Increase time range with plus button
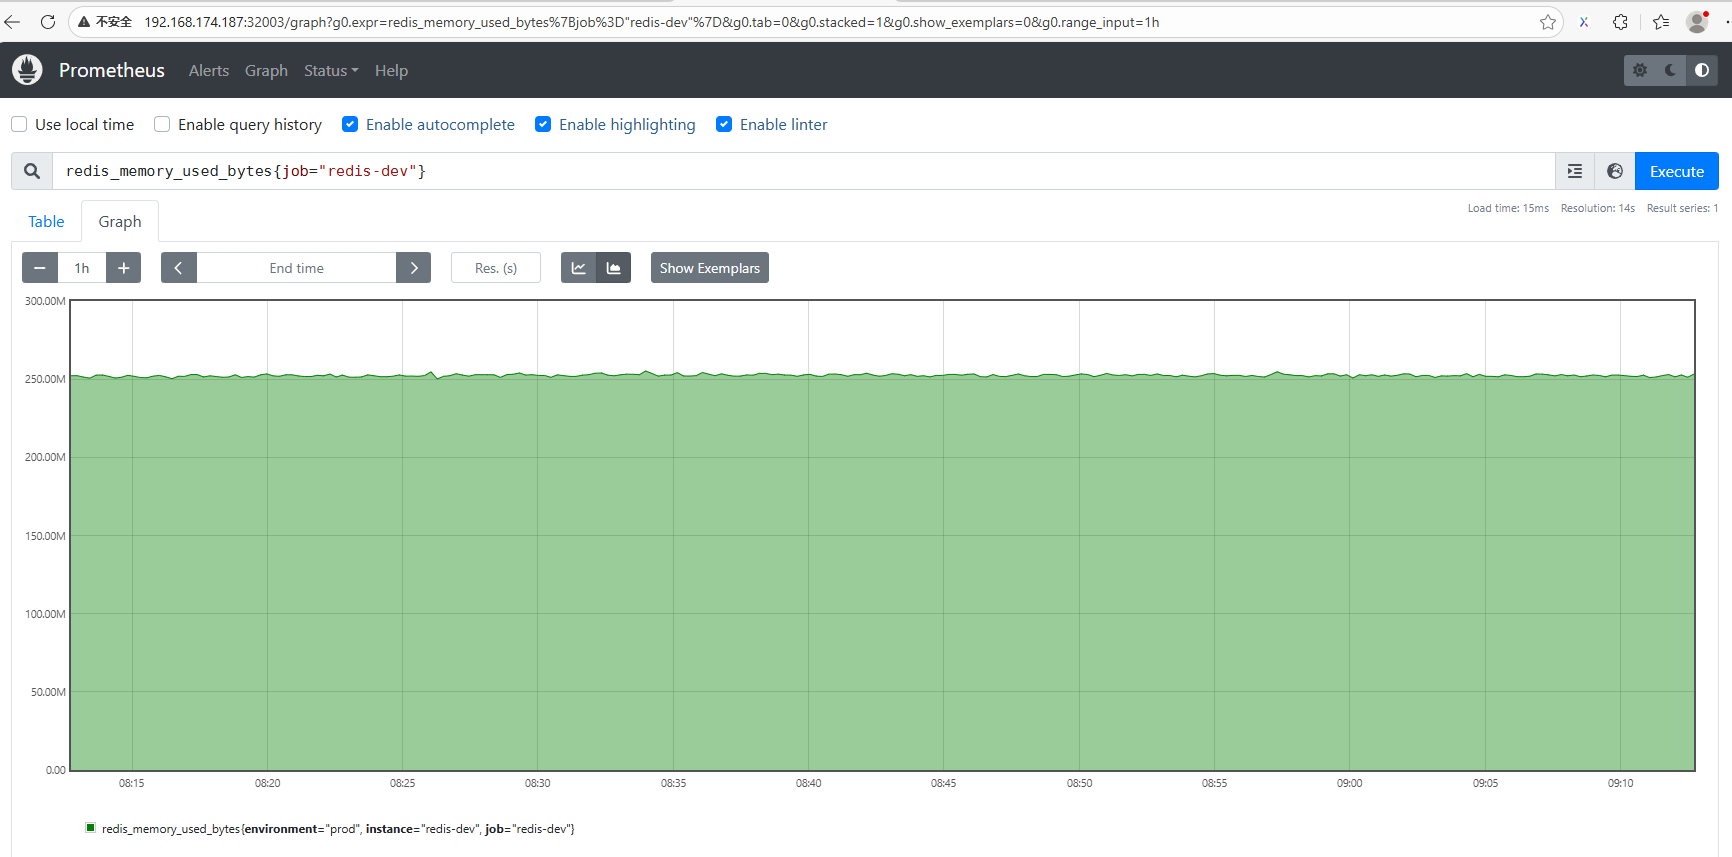Viewport: 1732px width, 857px height. [x=123, y=268]
